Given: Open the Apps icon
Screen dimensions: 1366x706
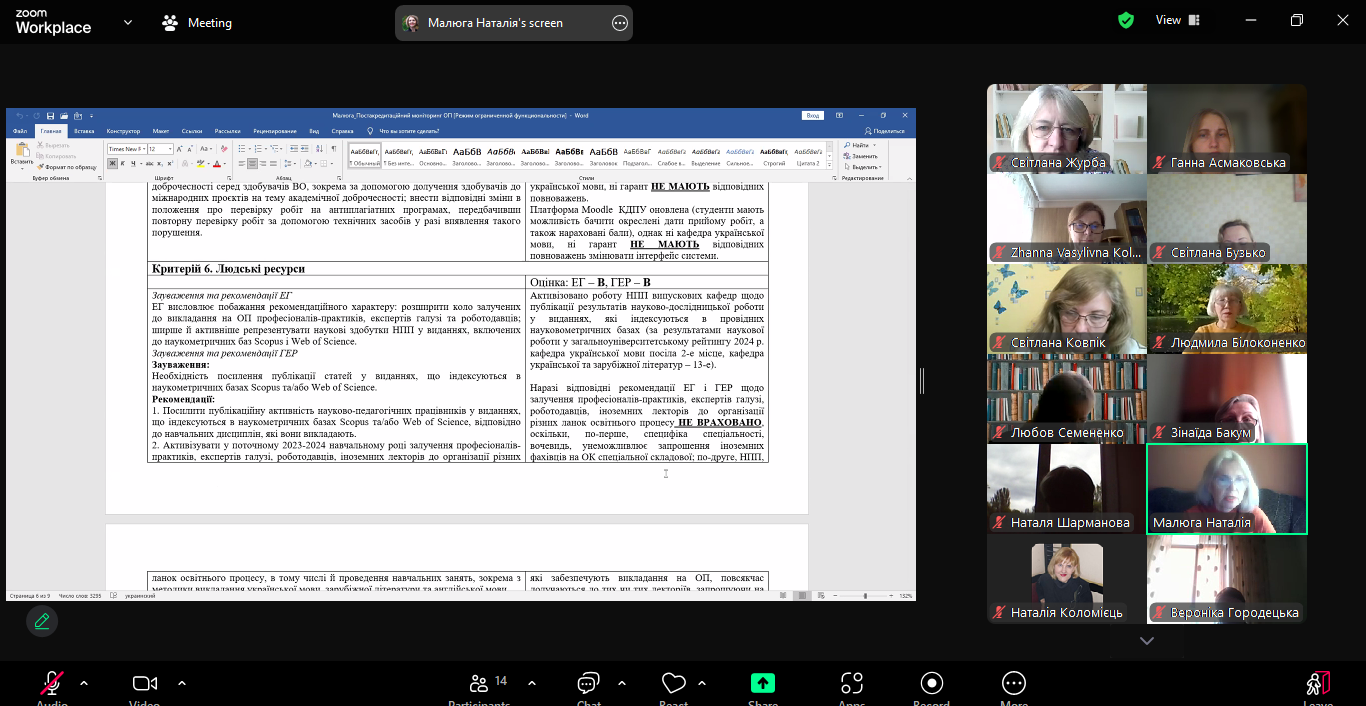Looking at the screenshot, I should (852, 684).
